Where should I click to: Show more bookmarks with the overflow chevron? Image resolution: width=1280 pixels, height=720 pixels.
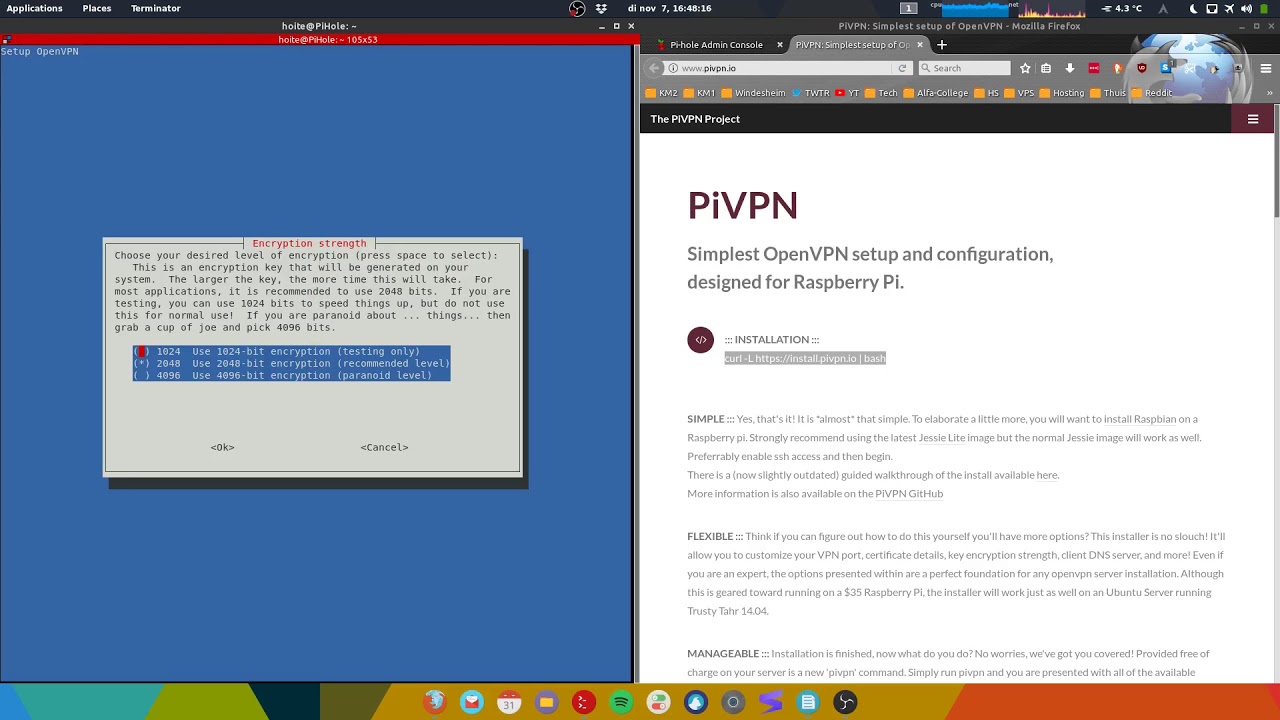coord(1270,93)
